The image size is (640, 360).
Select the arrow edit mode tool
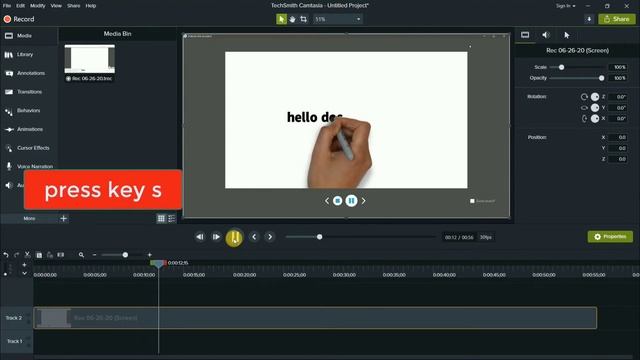click(281, 19)
